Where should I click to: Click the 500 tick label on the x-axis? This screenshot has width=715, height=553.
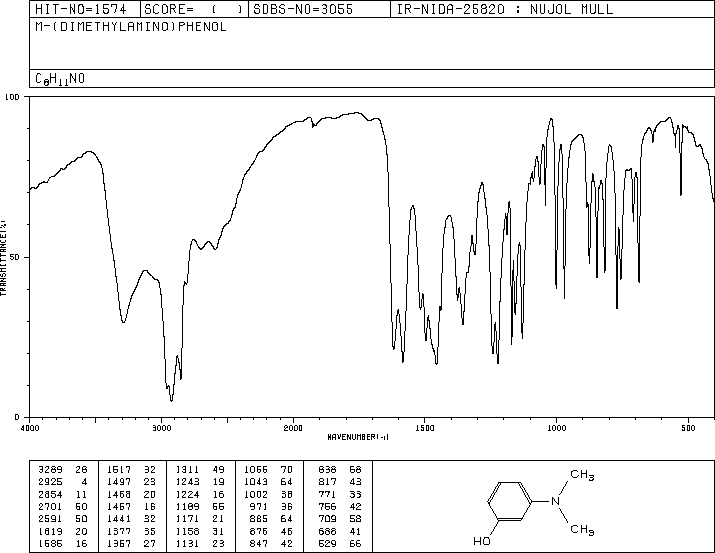click(688, 428)
